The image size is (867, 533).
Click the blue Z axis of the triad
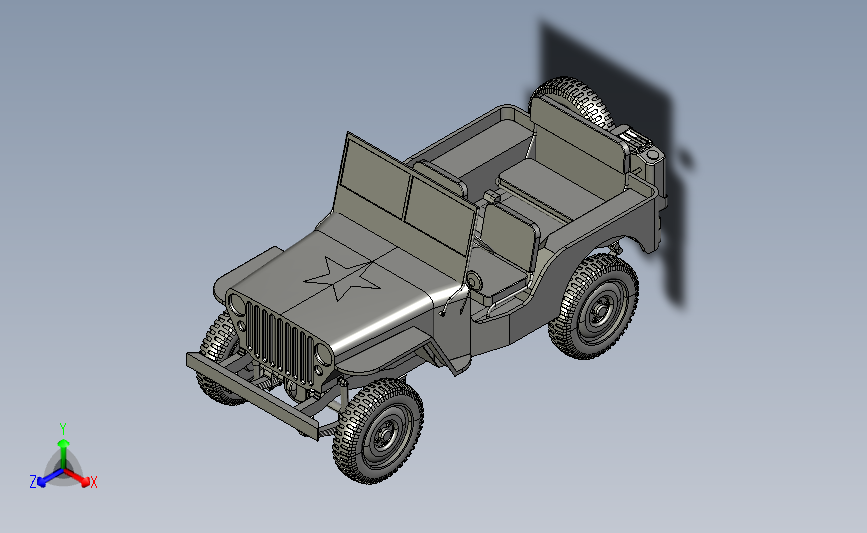click(x=47, y=479)
